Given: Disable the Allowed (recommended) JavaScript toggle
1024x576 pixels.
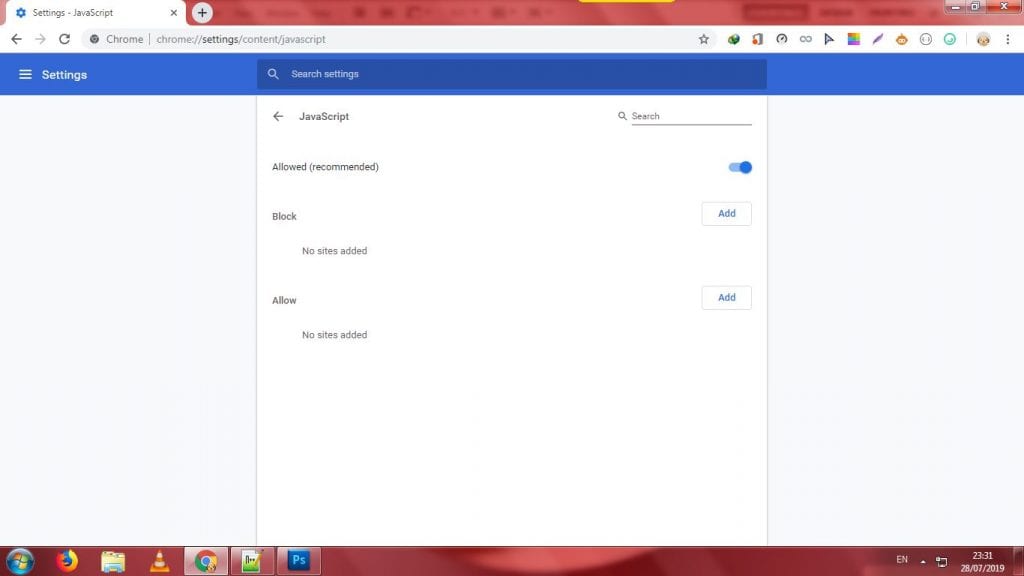Looking at the screenshot, I should click(x=740, y=167).
